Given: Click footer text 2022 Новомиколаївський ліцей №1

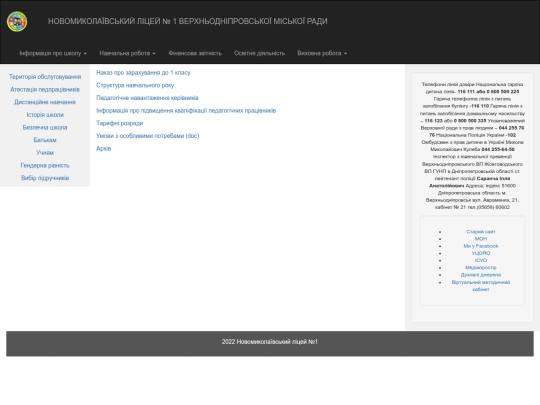Looking at the screenshot, I should [x=270, y=342].
